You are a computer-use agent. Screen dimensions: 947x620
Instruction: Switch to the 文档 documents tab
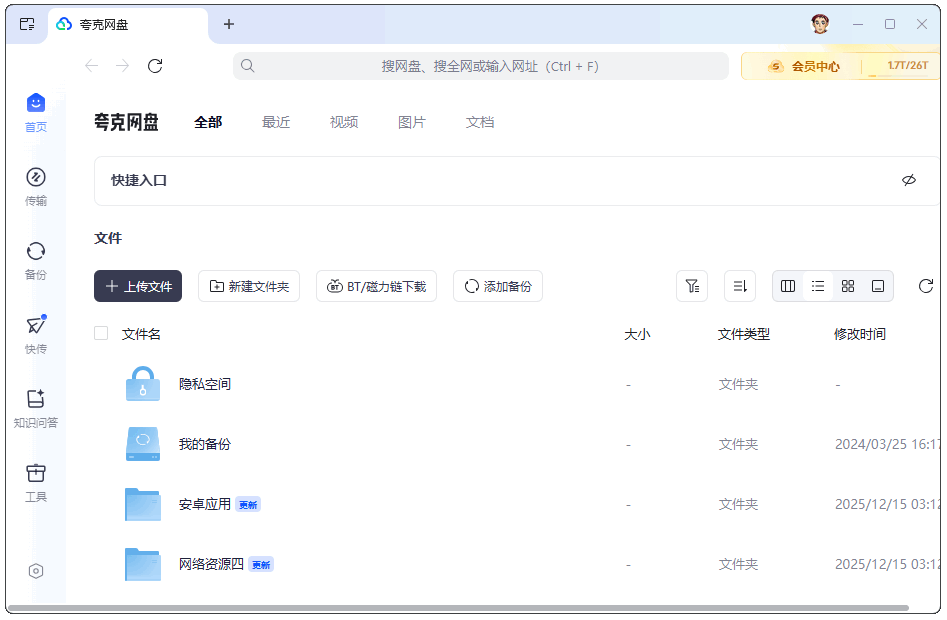[480, 122]
